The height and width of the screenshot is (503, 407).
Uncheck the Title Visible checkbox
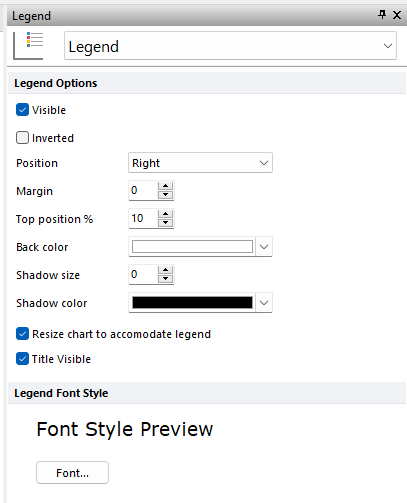22,359
